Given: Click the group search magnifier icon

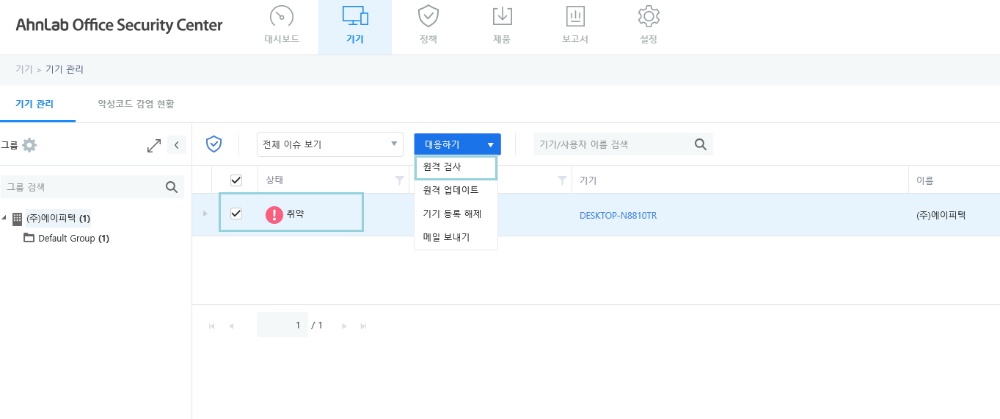Looking at the screenshot, I should pyautogui.click(x=172, y=187).
